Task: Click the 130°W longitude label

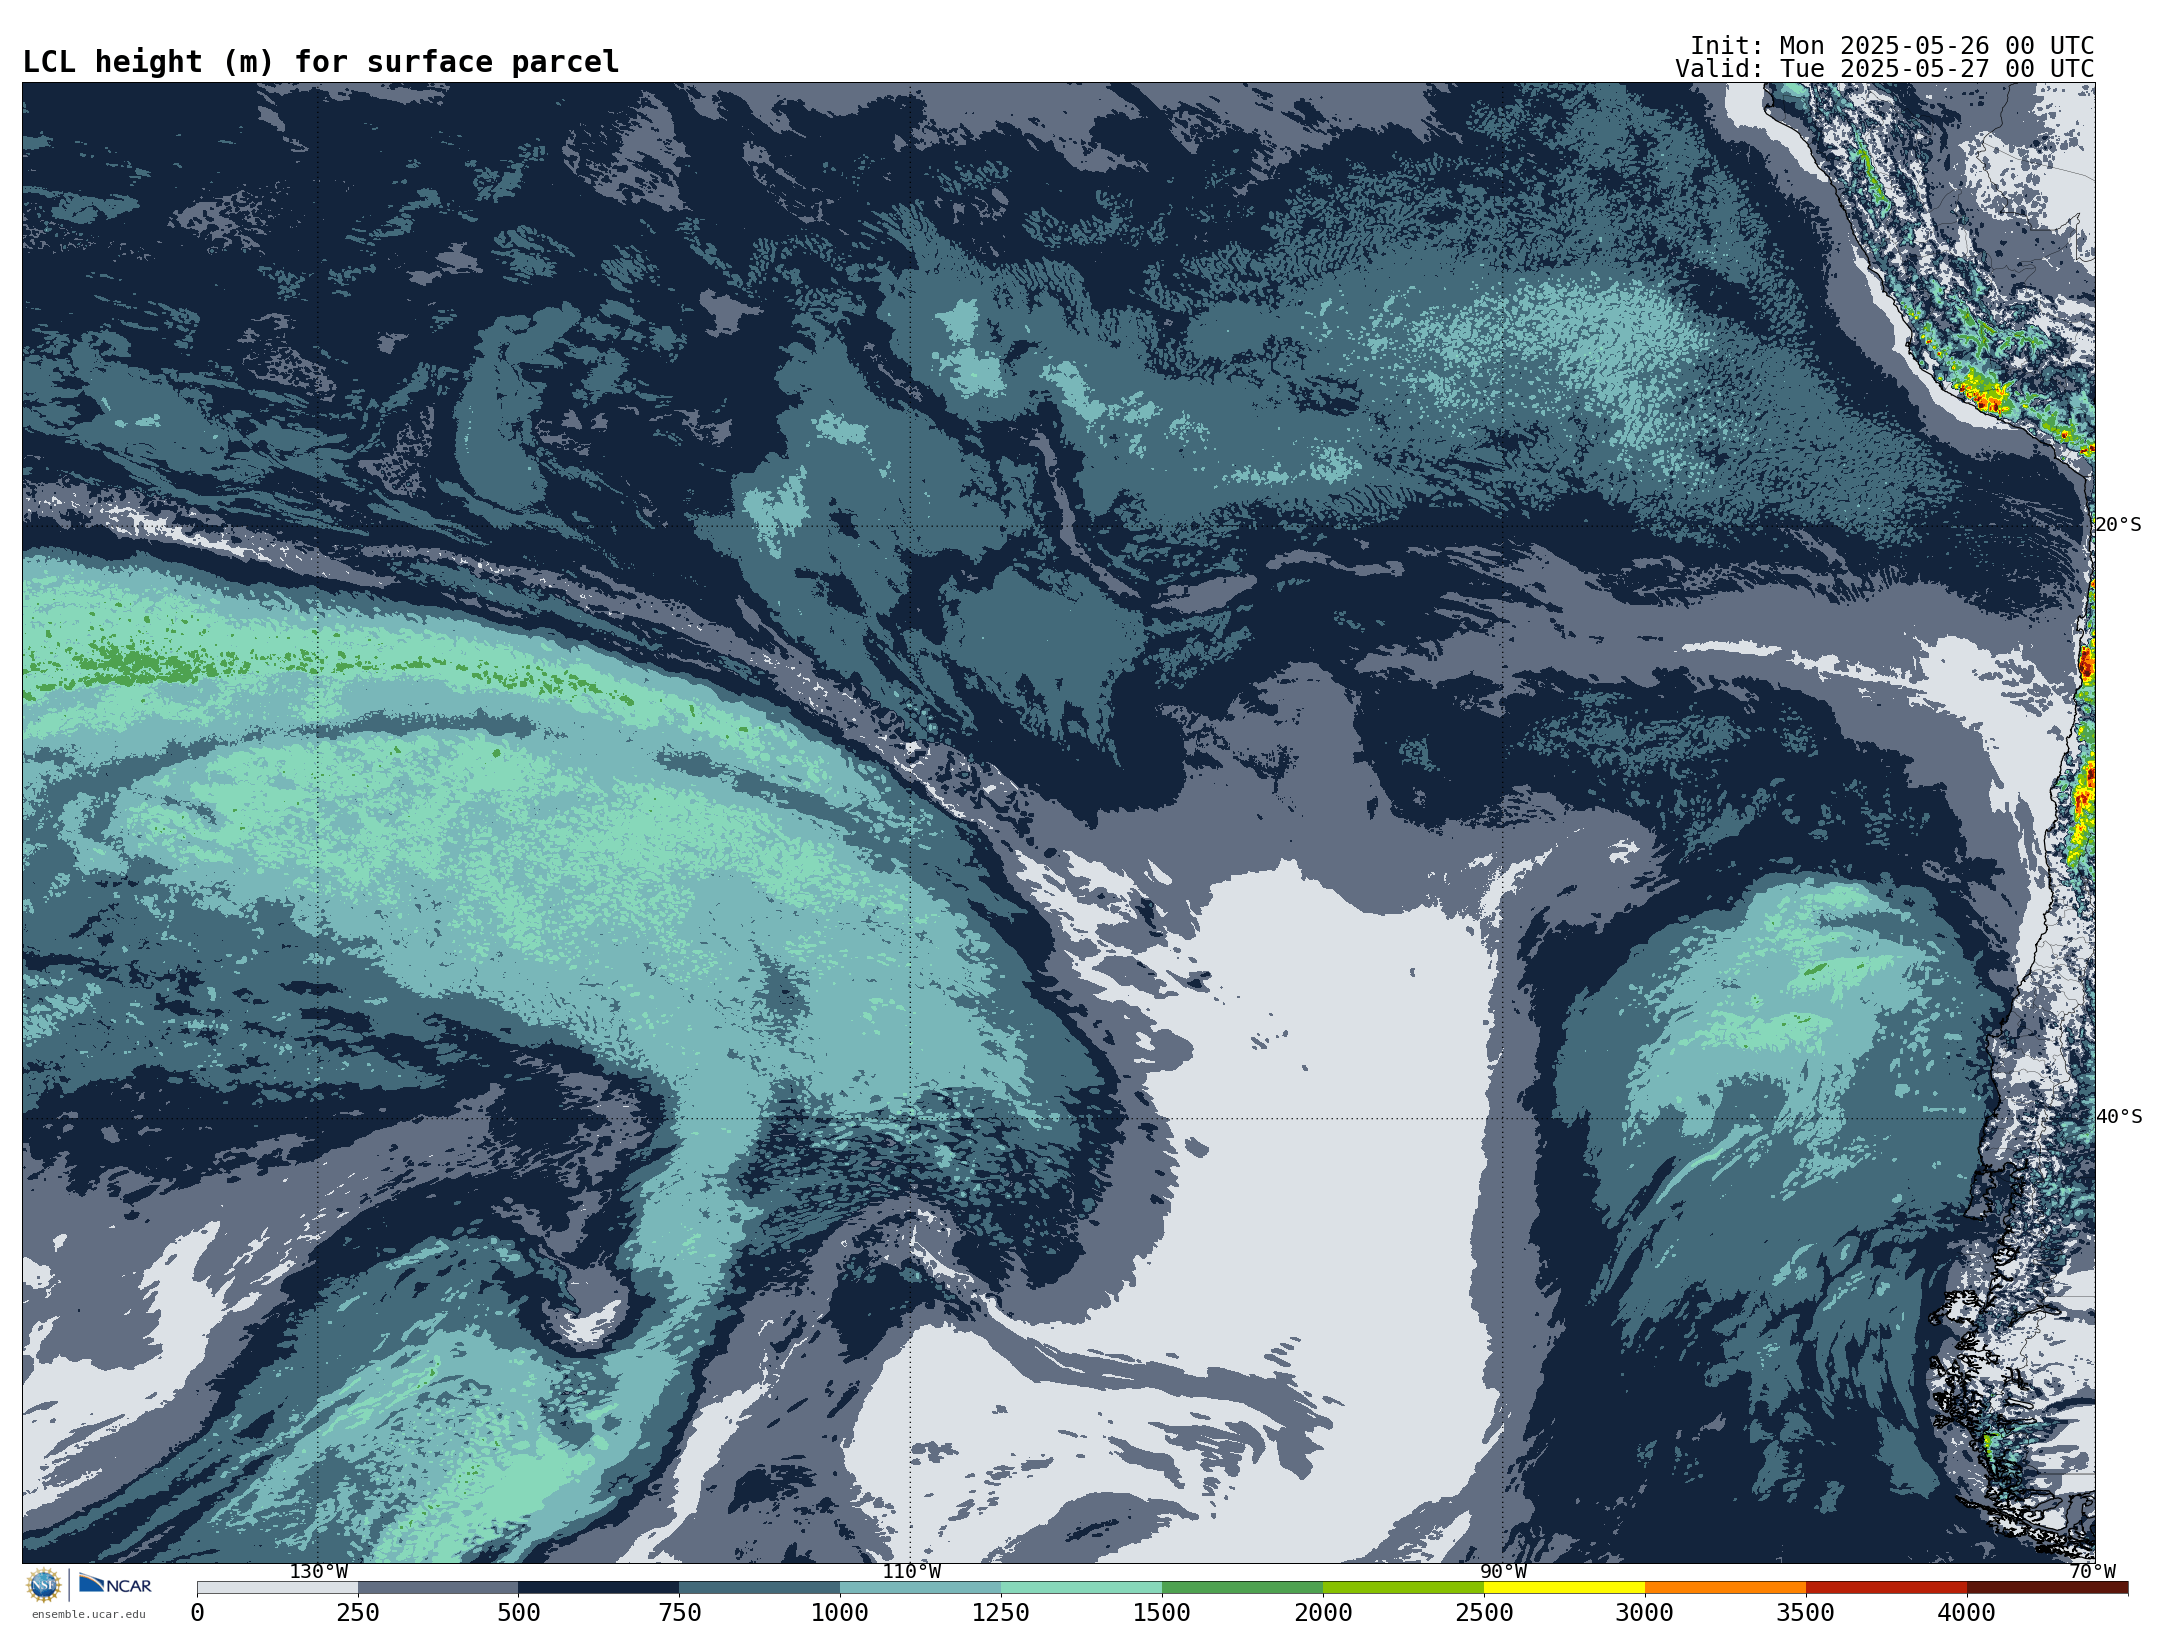Action: pyautogui.click(x=319, y=1572)
